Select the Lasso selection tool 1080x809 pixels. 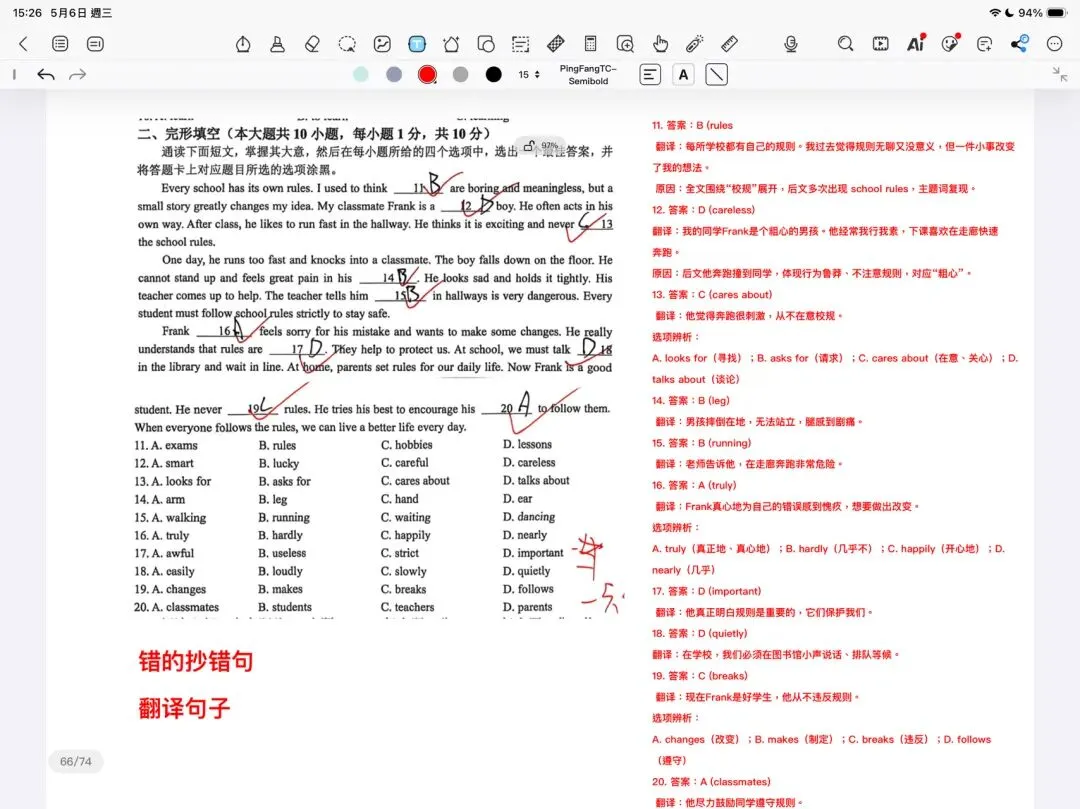tap(347, 44)
